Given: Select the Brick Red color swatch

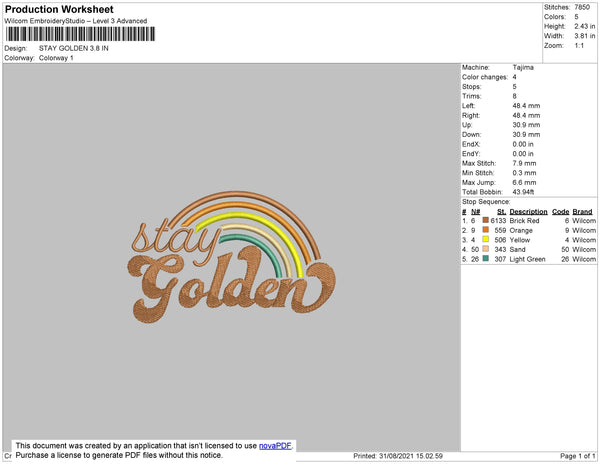Looking at the screenshot, I should 486,220.
